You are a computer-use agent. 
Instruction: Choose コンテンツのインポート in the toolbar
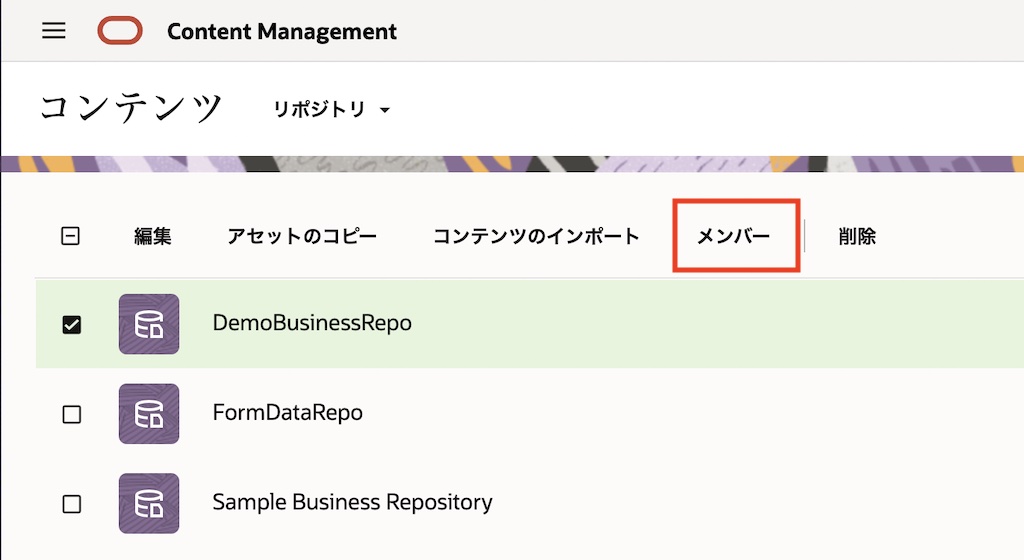[536, 237]
